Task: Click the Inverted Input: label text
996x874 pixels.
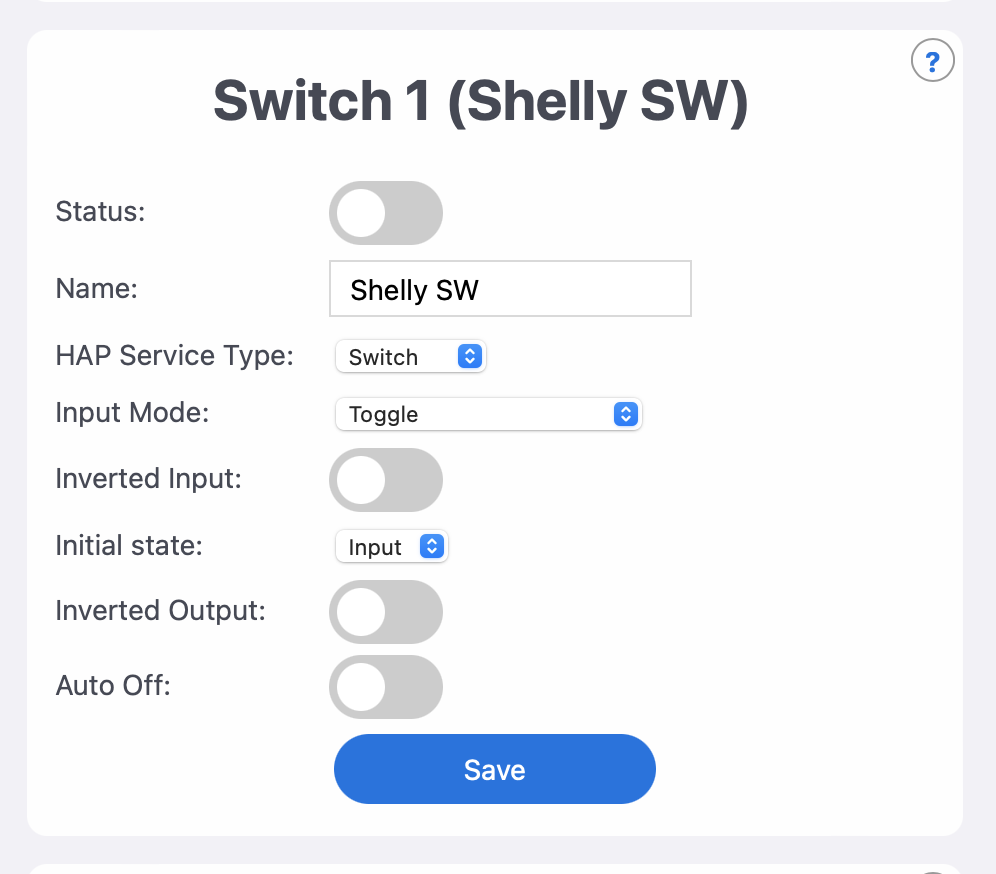Action: [149, 478]
